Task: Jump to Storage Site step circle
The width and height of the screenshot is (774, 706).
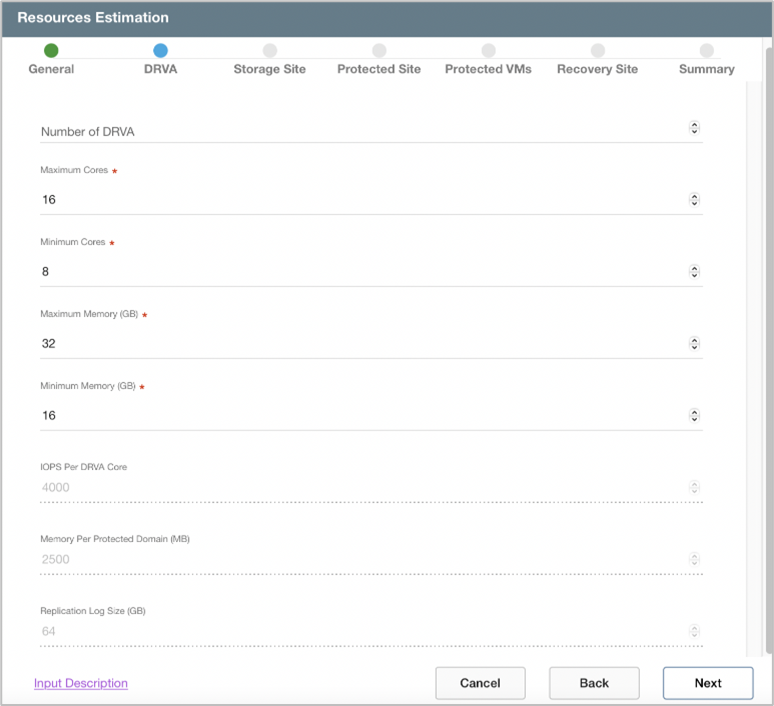Action: click(x=270, y=50)
